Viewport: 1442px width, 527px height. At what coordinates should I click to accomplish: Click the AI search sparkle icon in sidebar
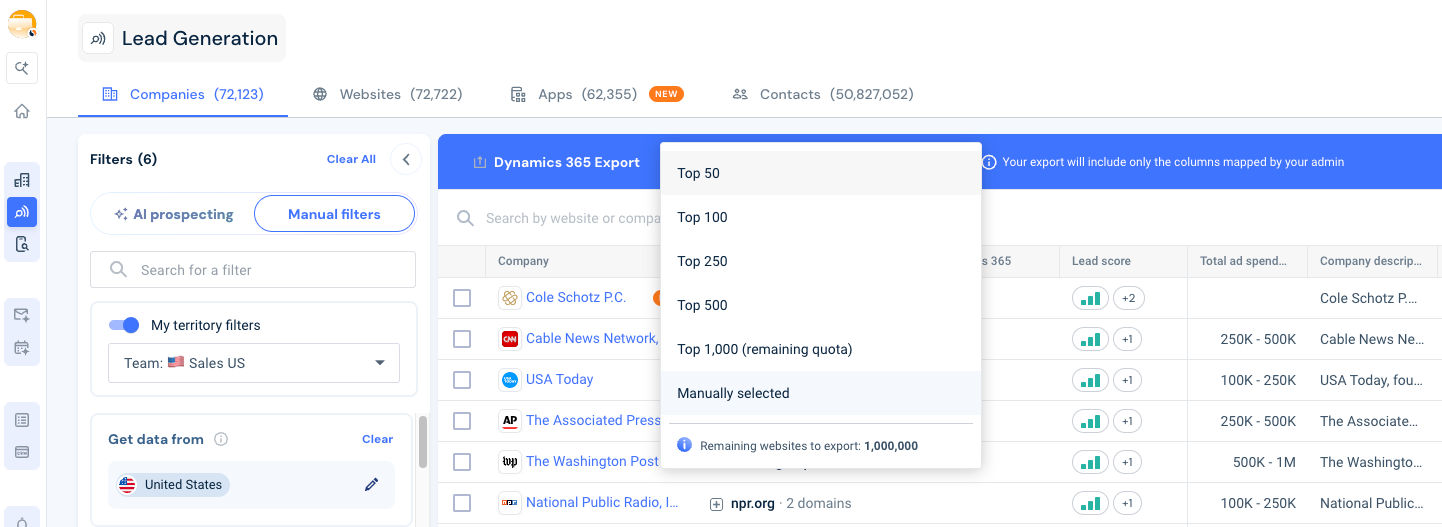click(x=22, y=68)
